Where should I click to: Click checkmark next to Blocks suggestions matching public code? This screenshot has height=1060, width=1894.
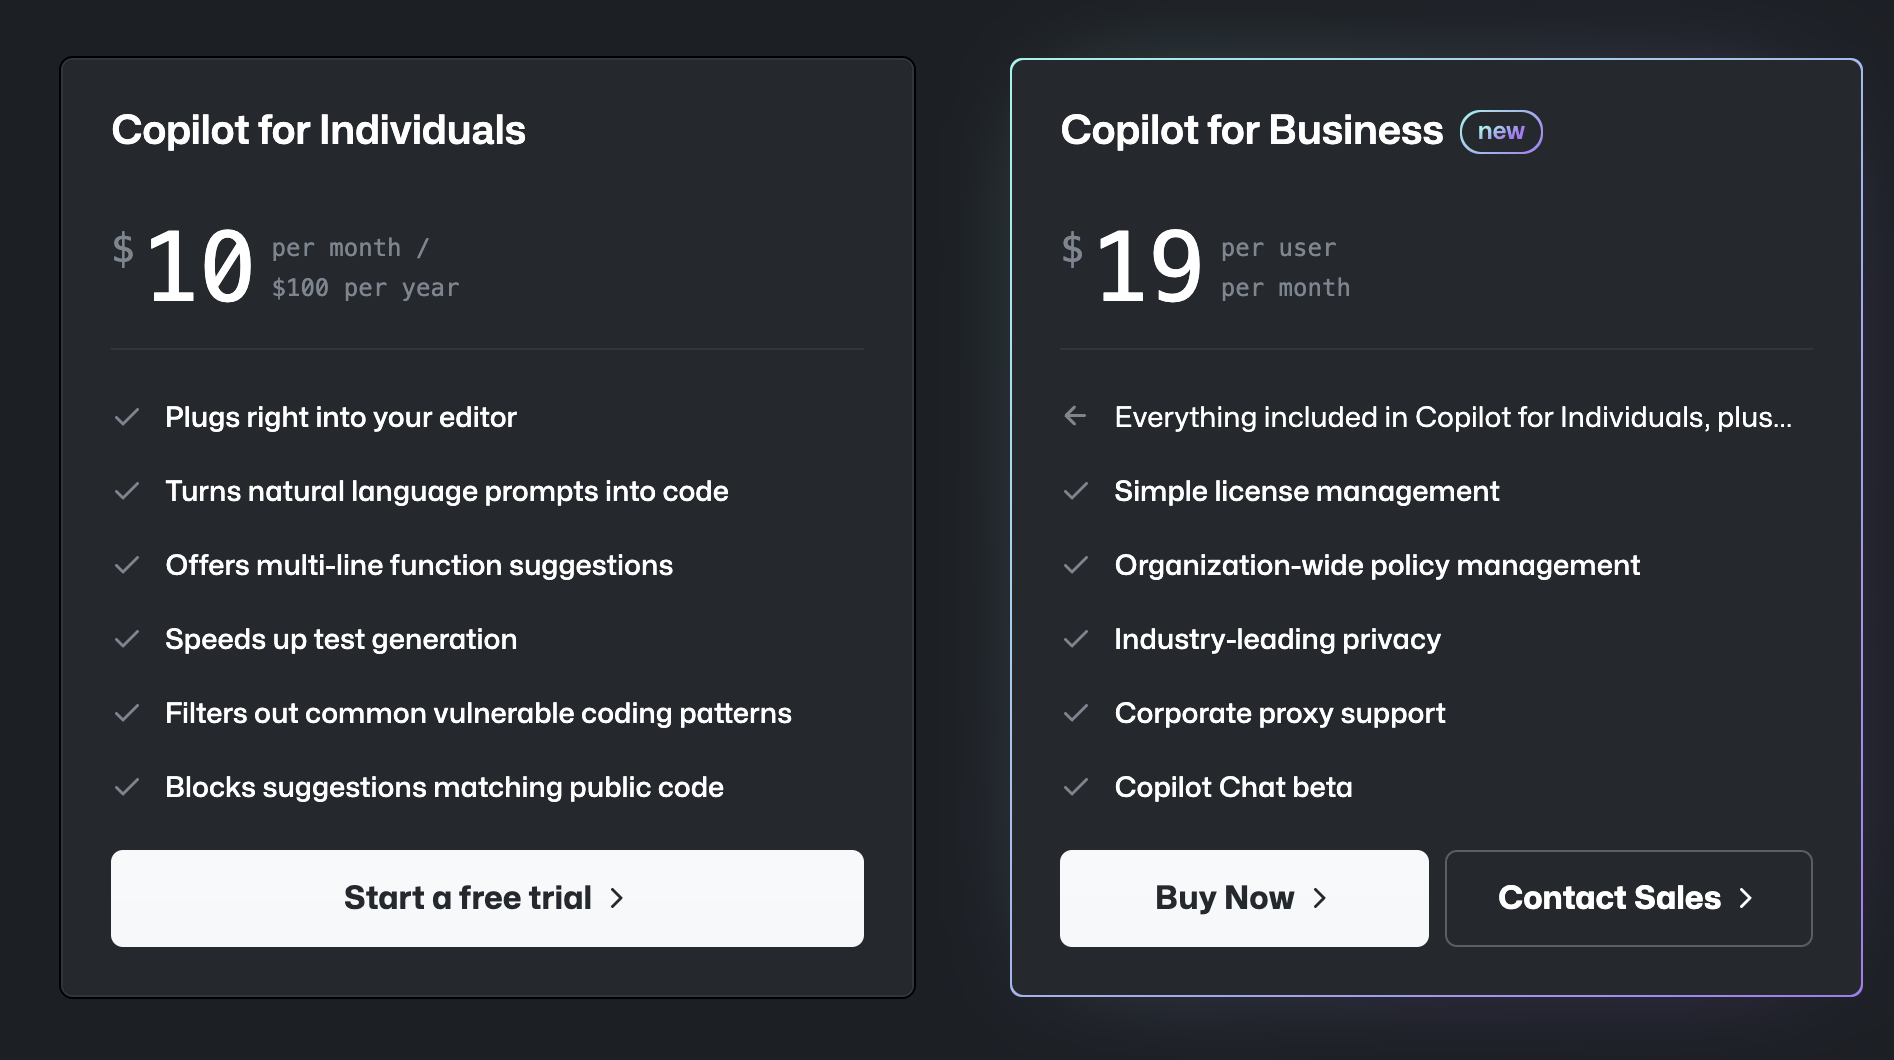(127, 787)
